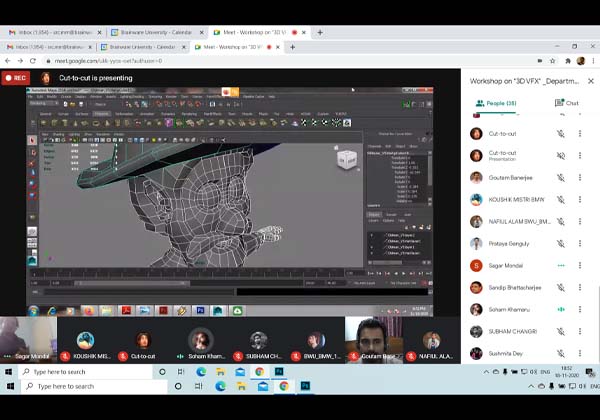600x420 pixels.
Task: Toggle NAFIUL ALAM's muted mic icon
Action: tap(561, 221)
